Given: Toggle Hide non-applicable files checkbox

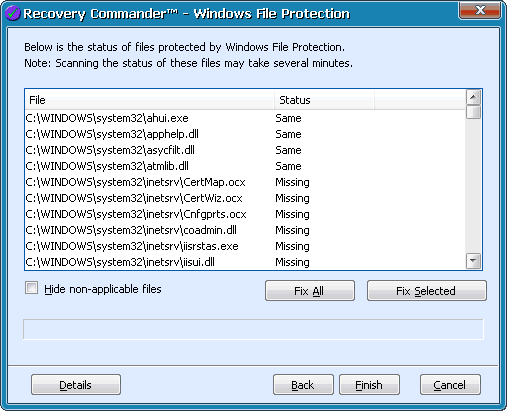Looking at the screenshot, I should pyautogui.click(x=31, y=288).
